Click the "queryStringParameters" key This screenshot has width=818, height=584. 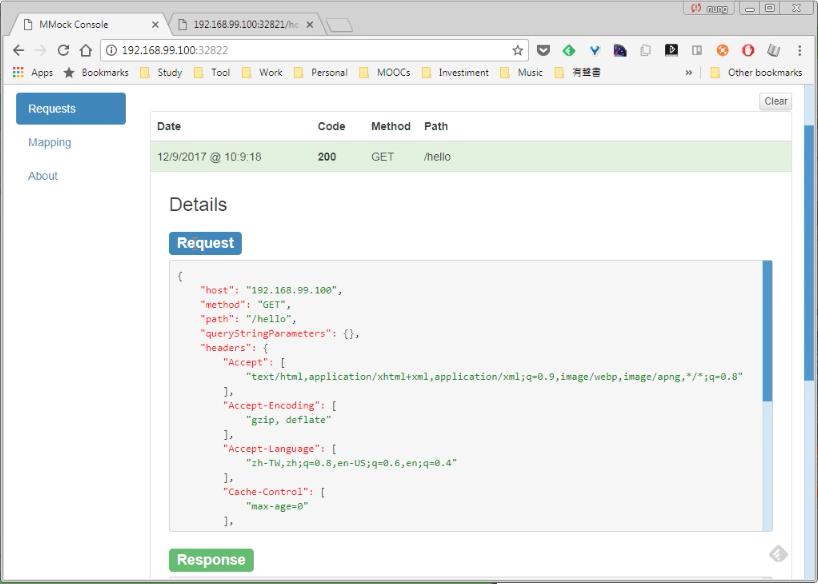click(266, 333)
